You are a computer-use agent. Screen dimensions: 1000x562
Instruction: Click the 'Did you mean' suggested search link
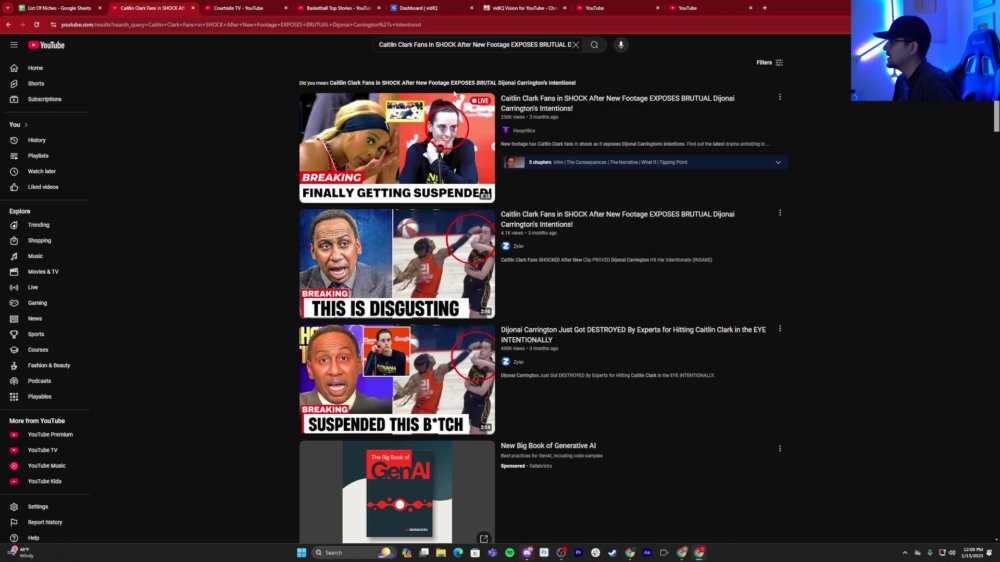pyautogui.click(x=452, y=83)
